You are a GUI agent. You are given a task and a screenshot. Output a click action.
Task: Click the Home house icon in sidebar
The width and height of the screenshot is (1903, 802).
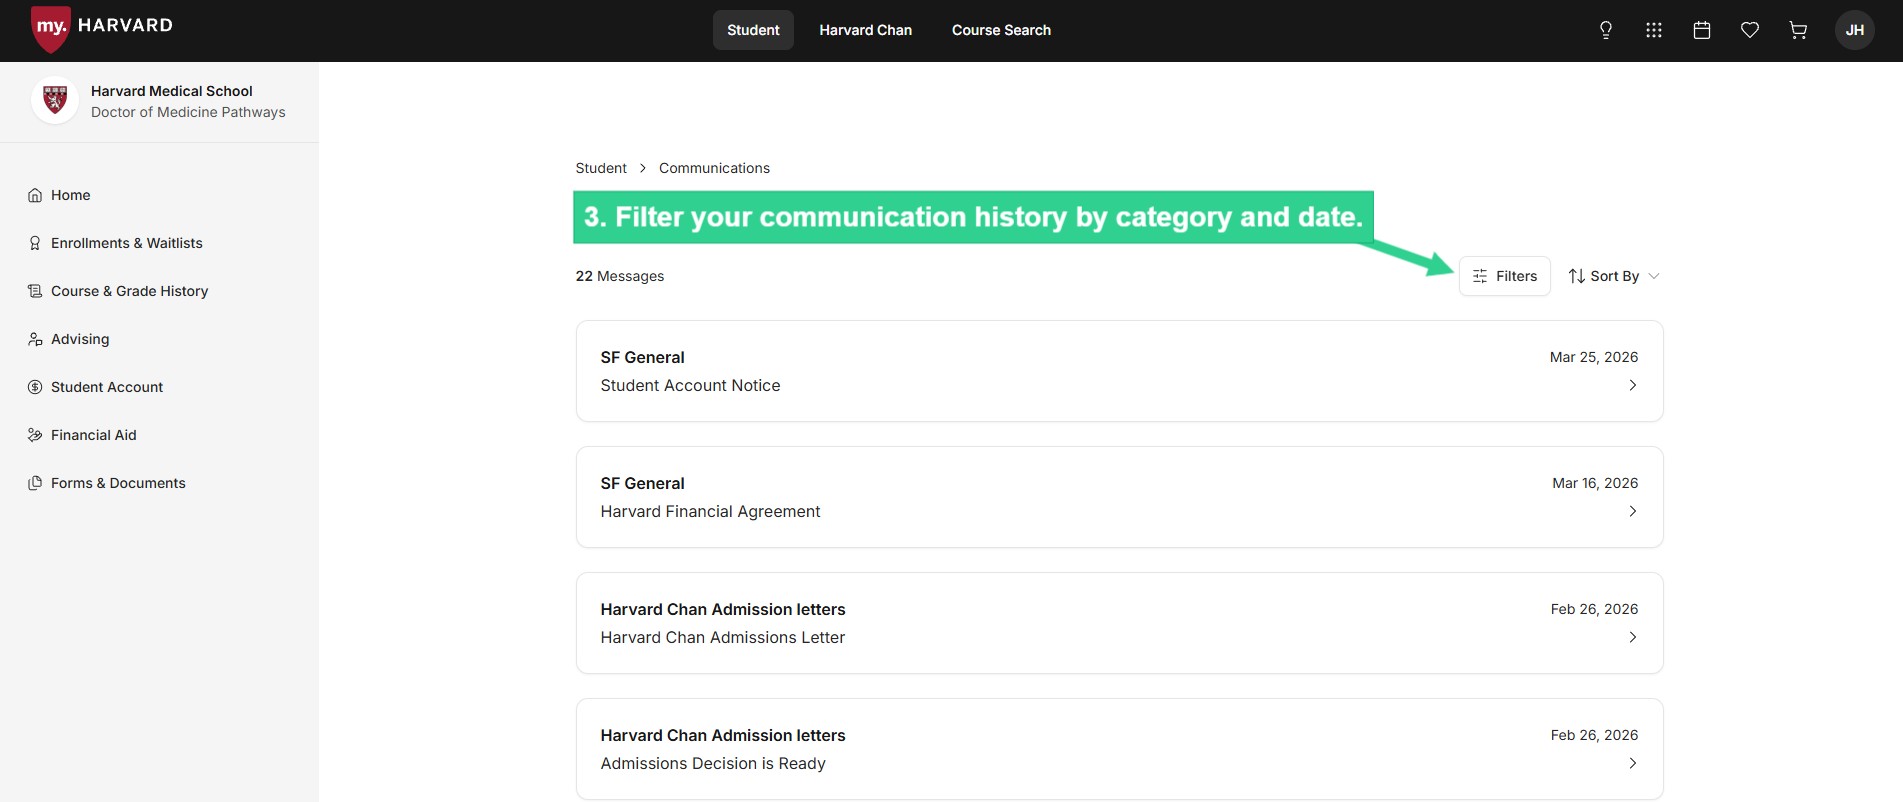click(35, 195)
